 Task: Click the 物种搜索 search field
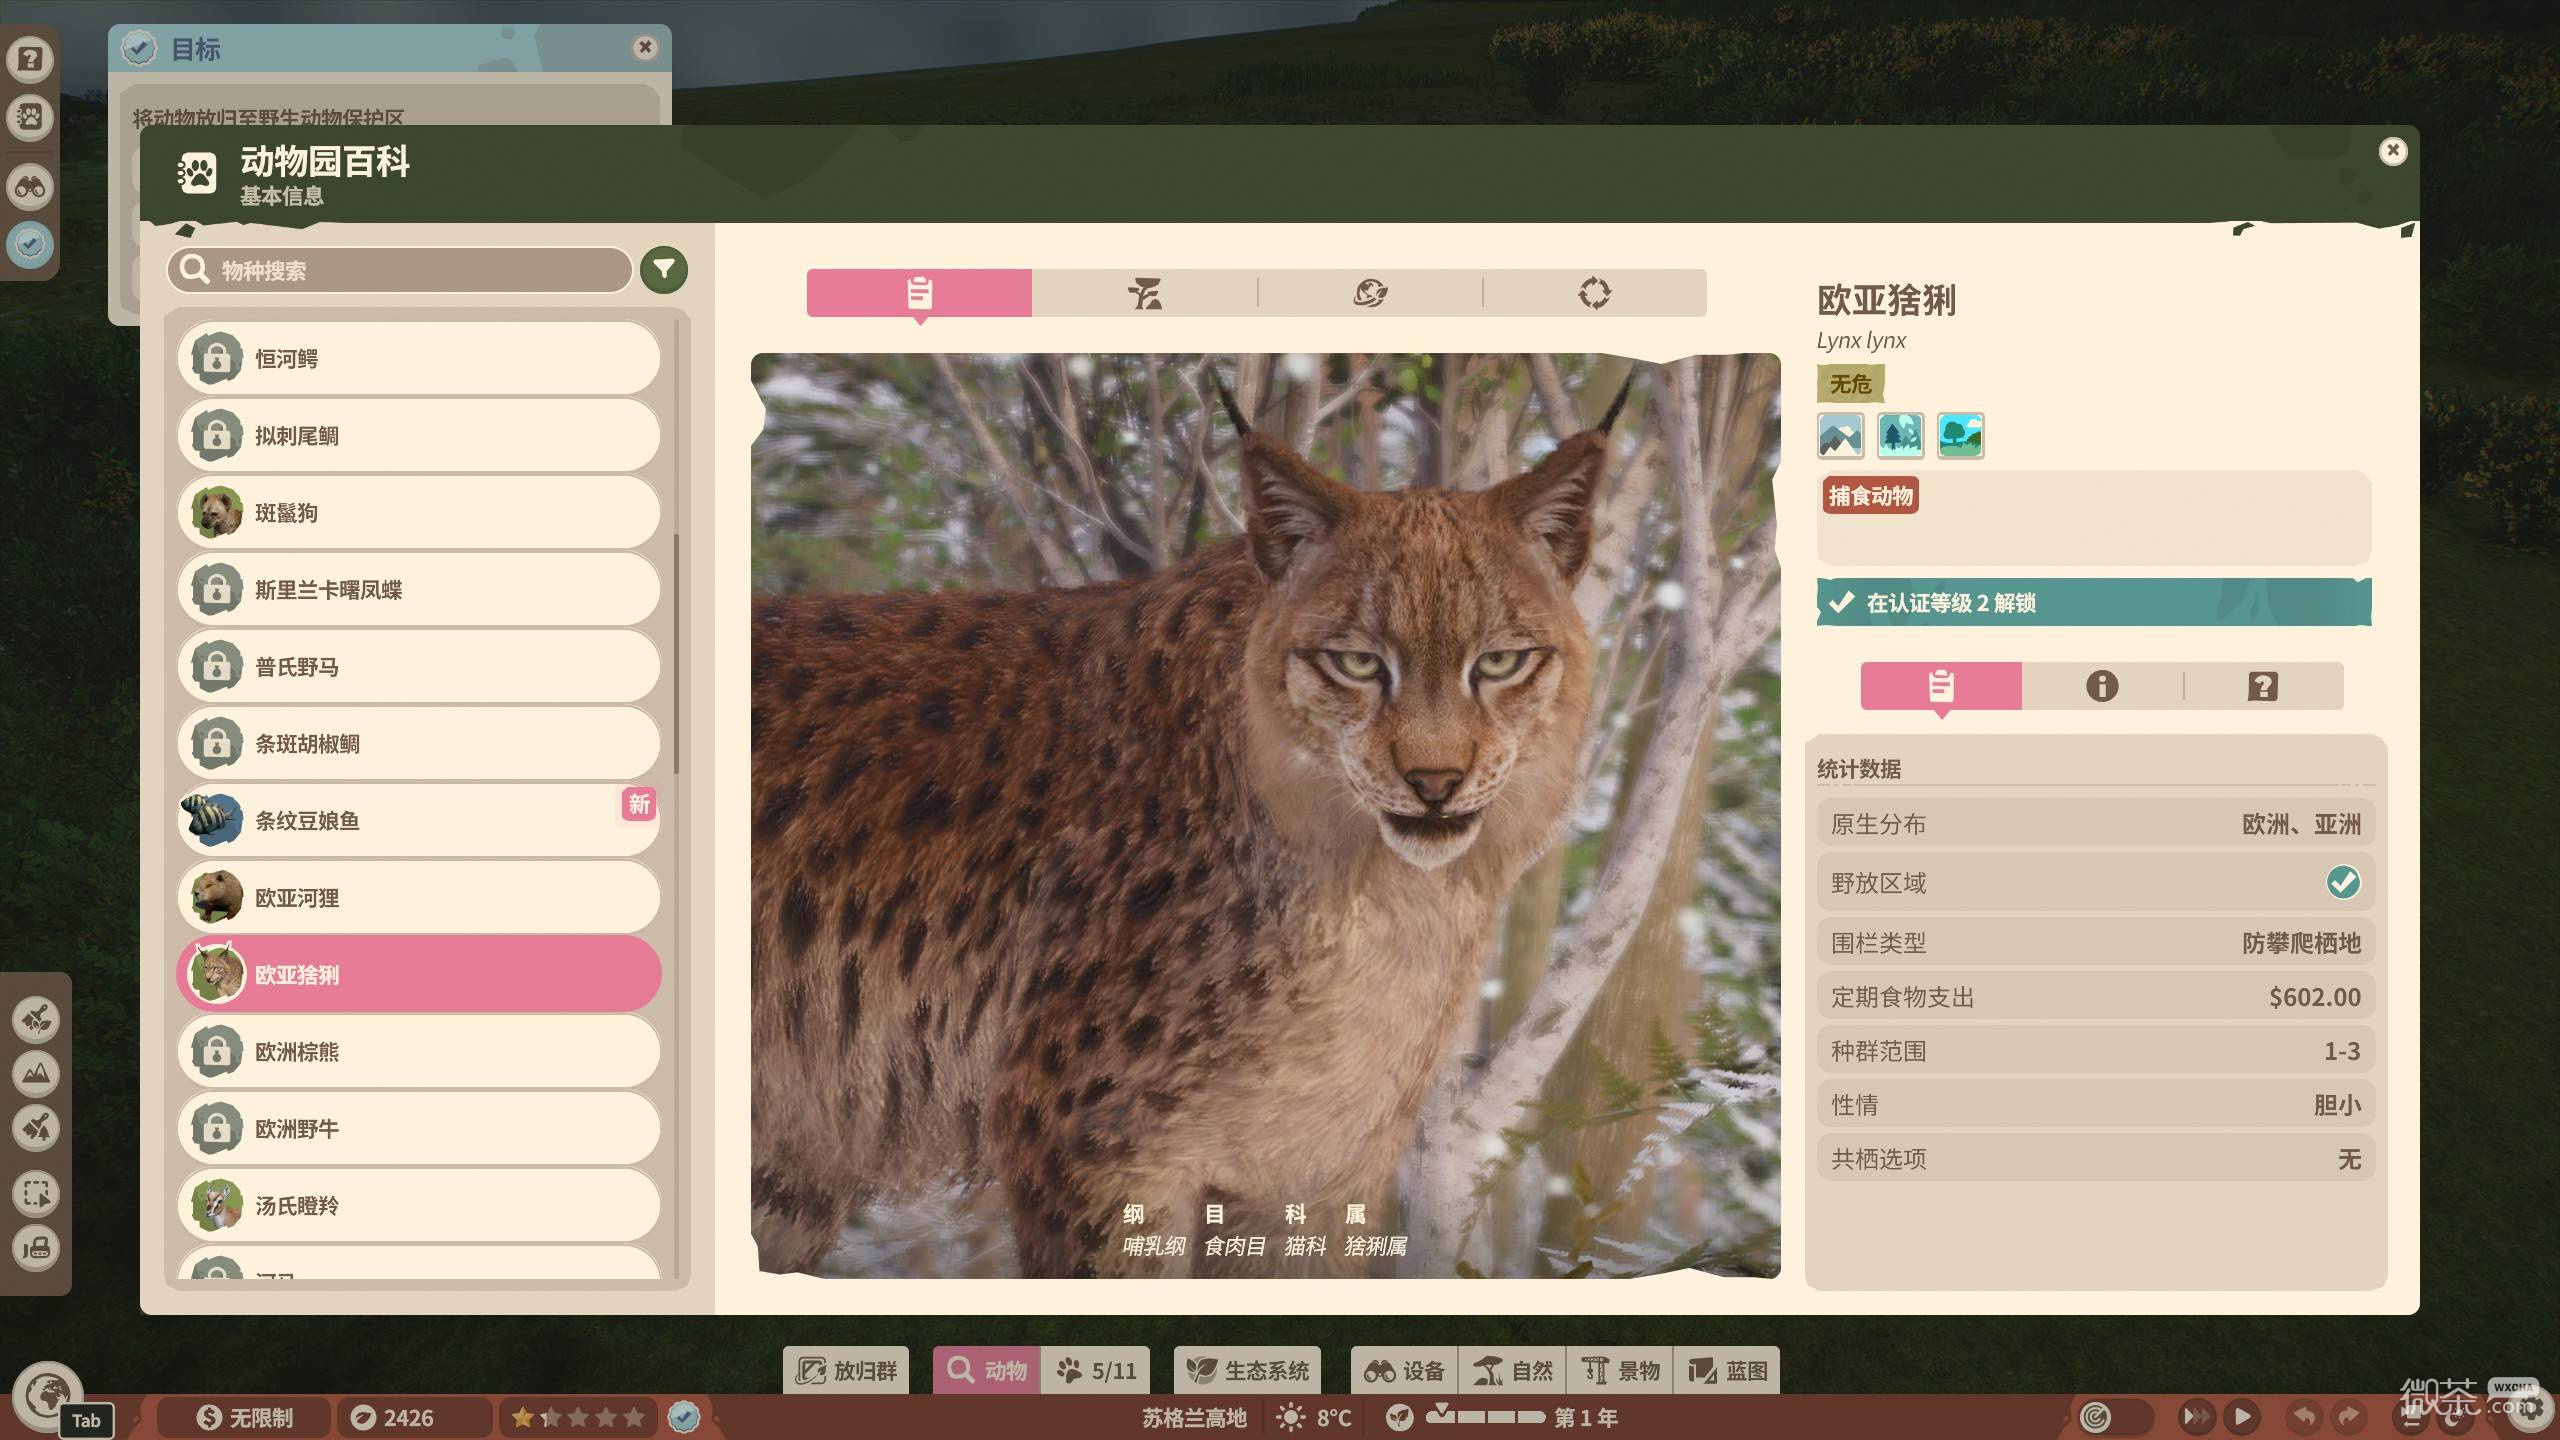[x=399, y=270]
